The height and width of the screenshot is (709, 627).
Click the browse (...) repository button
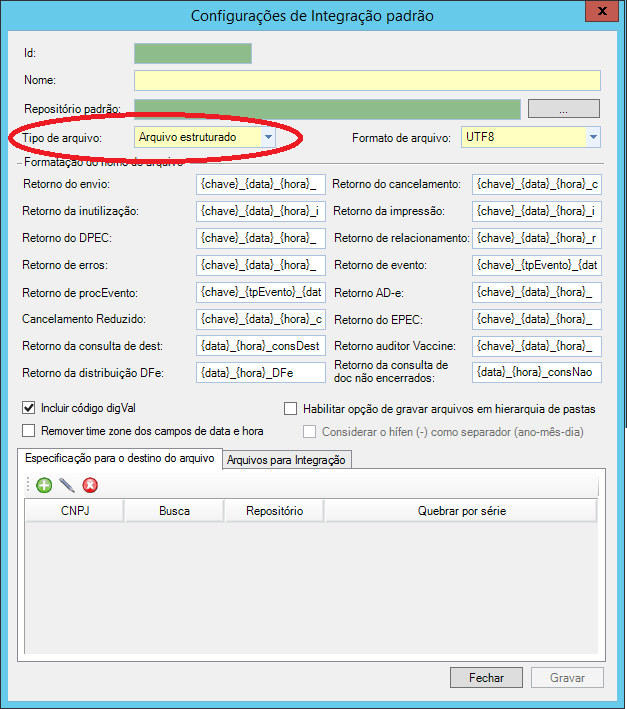tap(564, 109)
